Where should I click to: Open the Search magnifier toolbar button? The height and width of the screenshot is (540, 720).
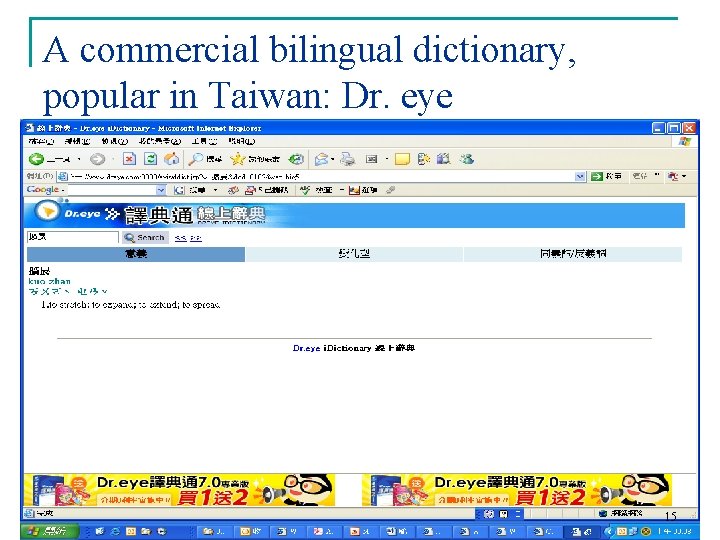pyautogui.click(x=205, y=159)
